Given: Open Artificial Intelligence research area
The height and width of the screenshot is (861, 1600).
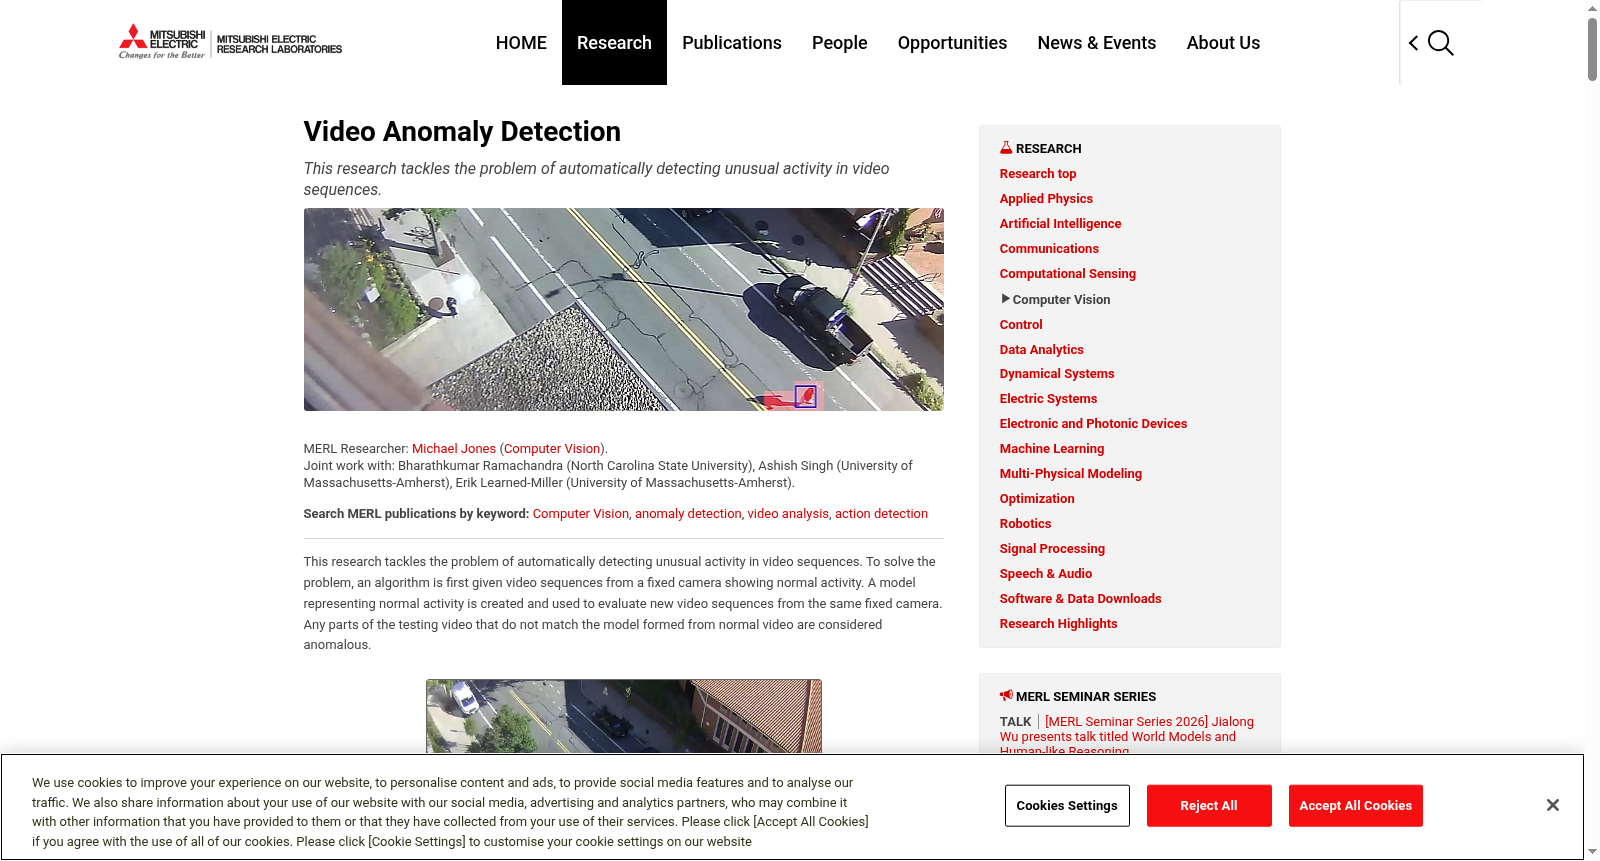Looking at the screenshot, I should (x=1060, y=224).
